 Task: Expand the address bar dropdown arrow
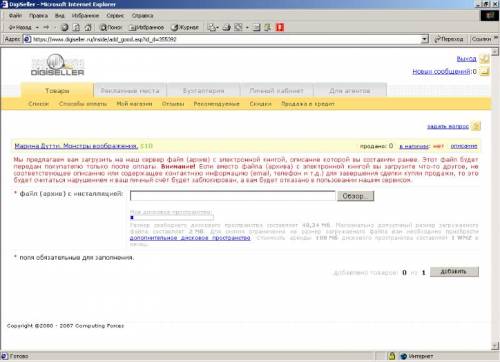[x=424, y=39]
